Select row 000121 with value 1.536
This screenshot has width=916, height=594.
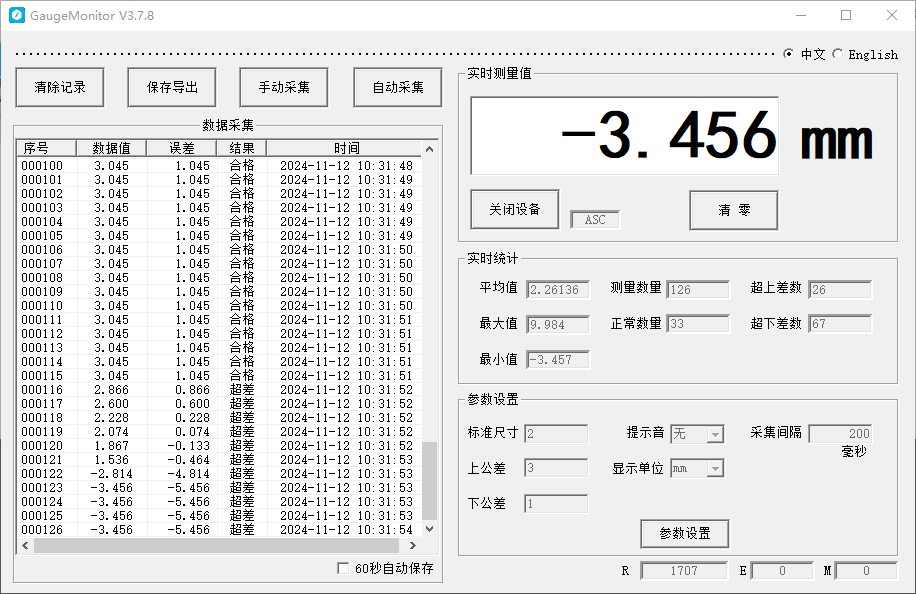tap(217, 460)
